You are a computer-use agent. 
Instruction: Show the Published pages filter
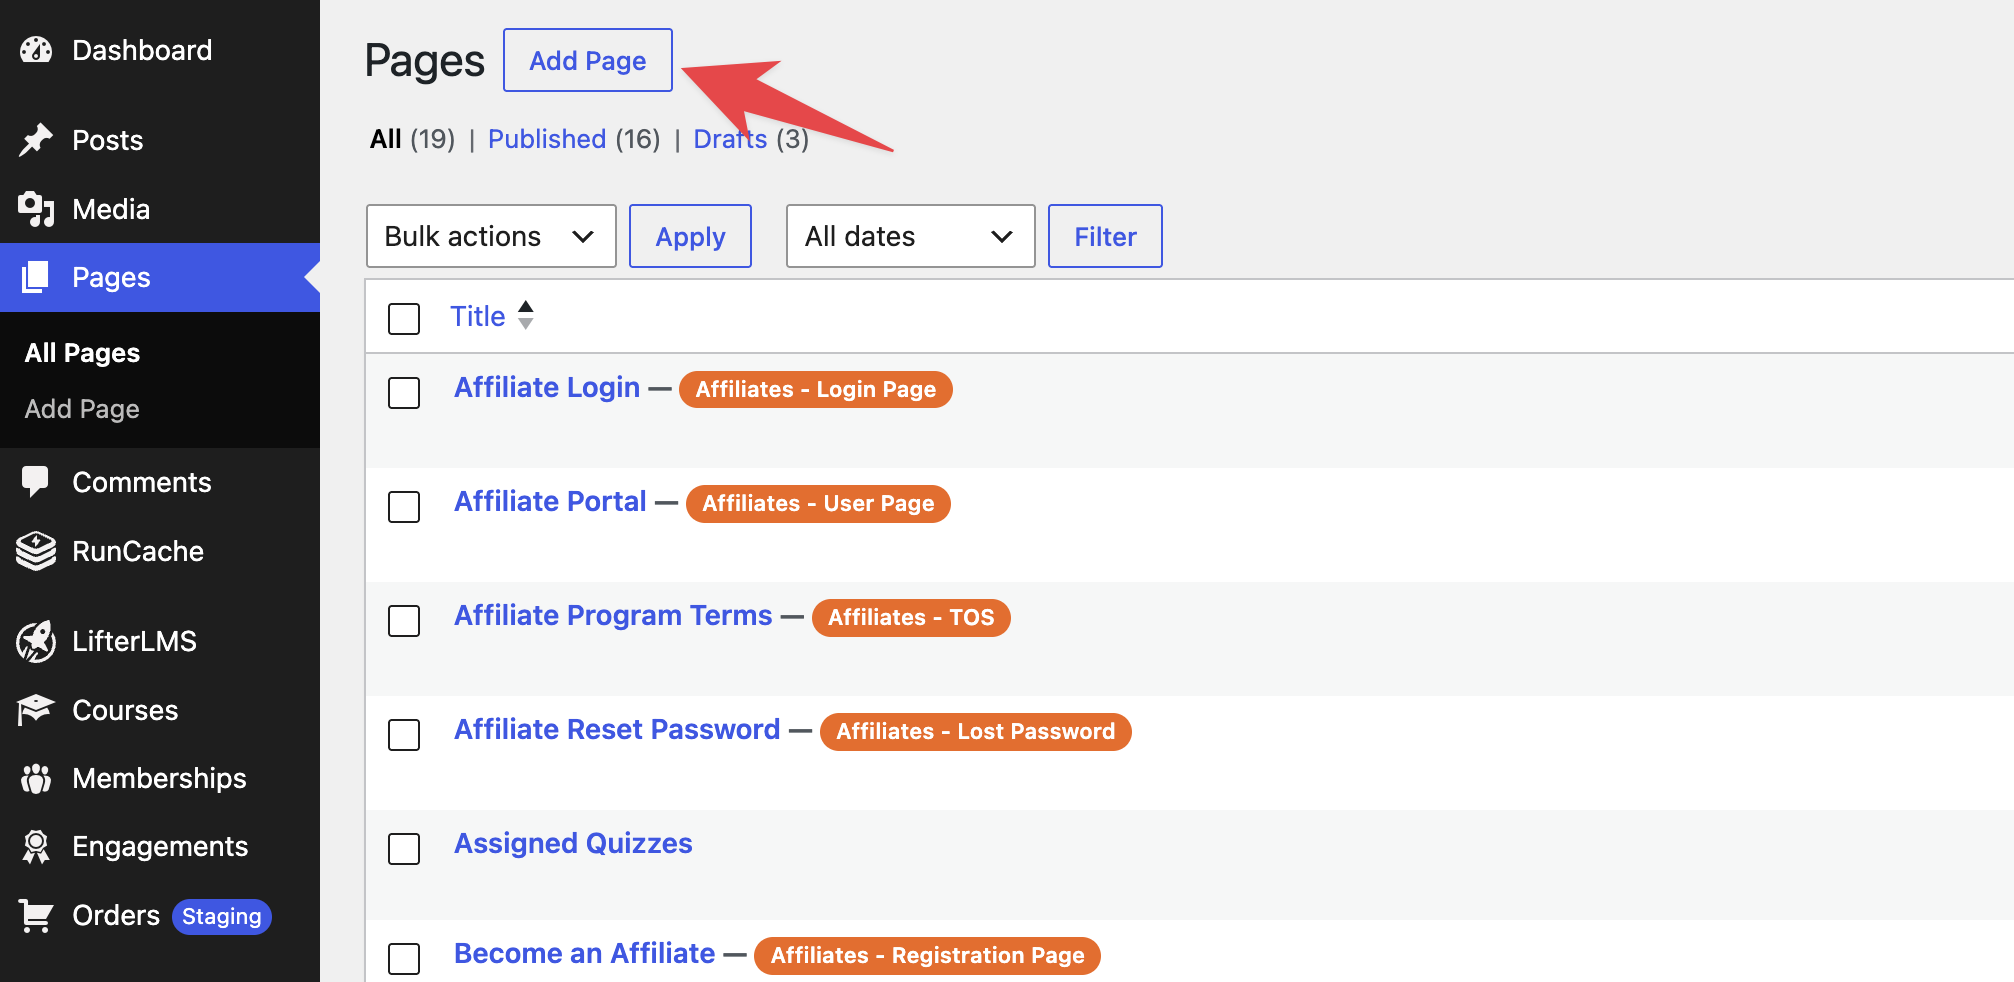[547, 139]
